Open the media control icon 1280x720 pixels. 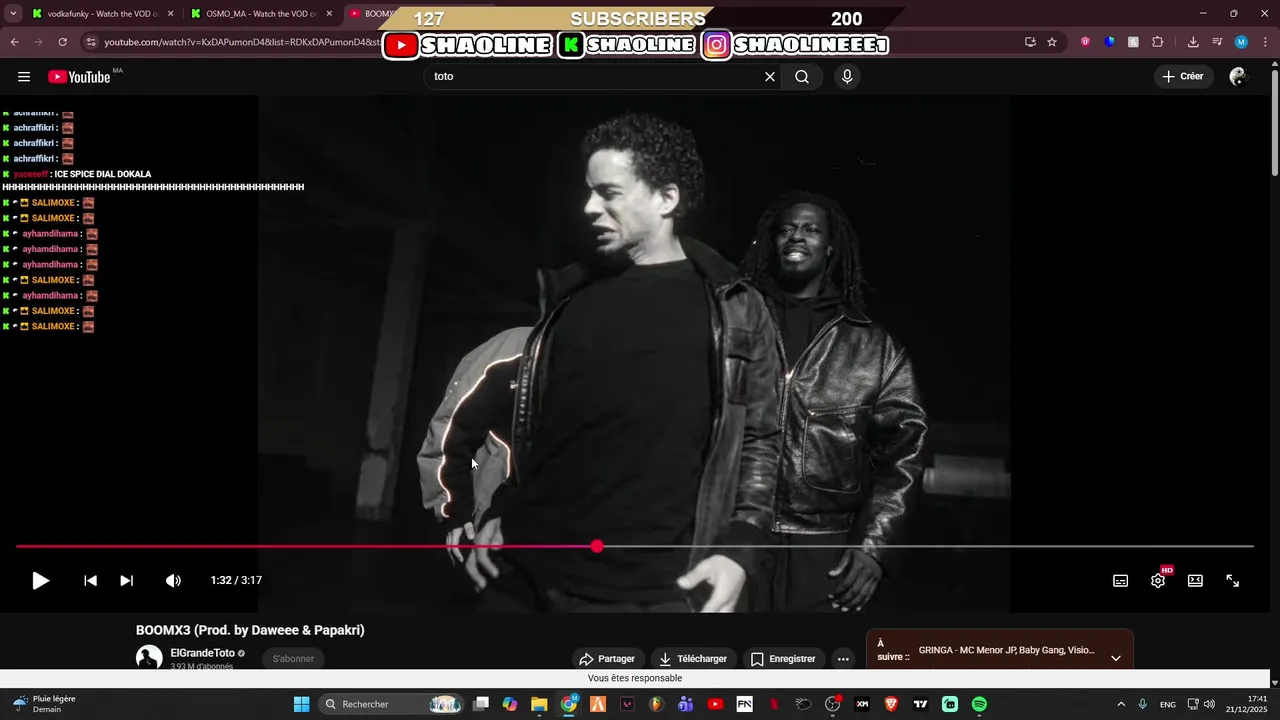[1217, 42]
